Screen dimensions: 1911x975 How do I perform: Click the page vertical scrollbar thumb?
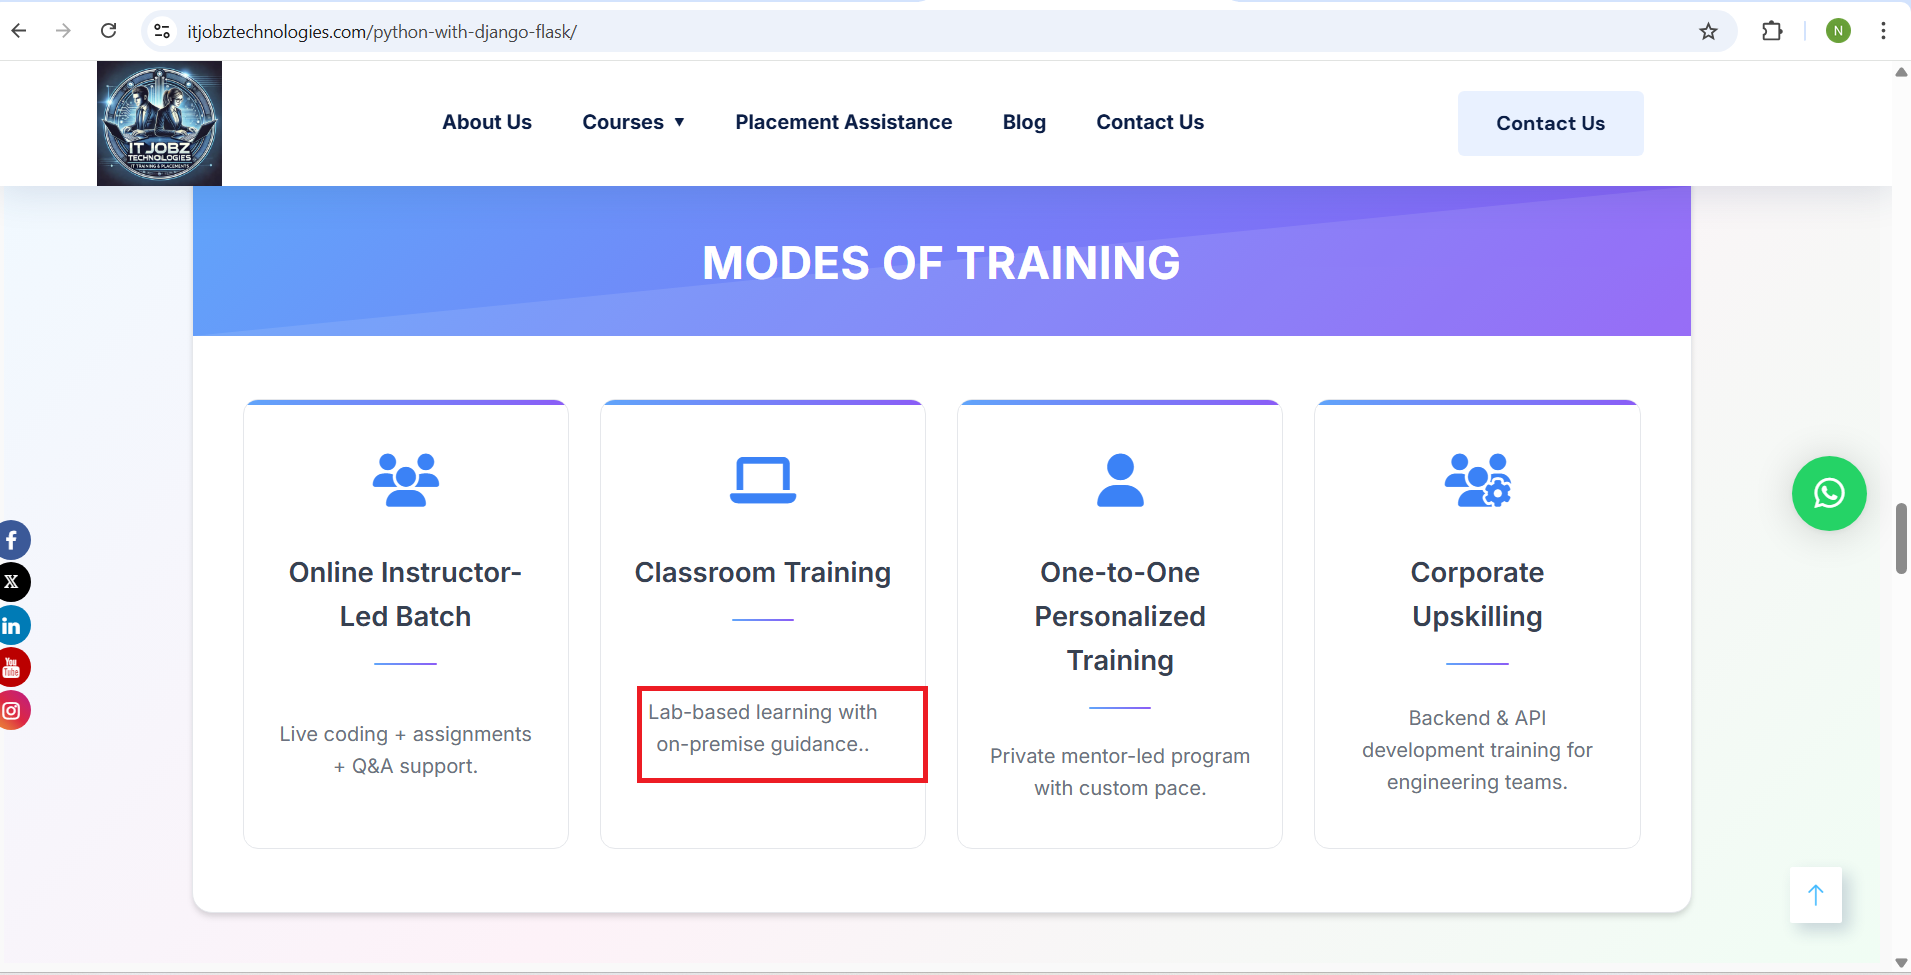coord(1901,538)
